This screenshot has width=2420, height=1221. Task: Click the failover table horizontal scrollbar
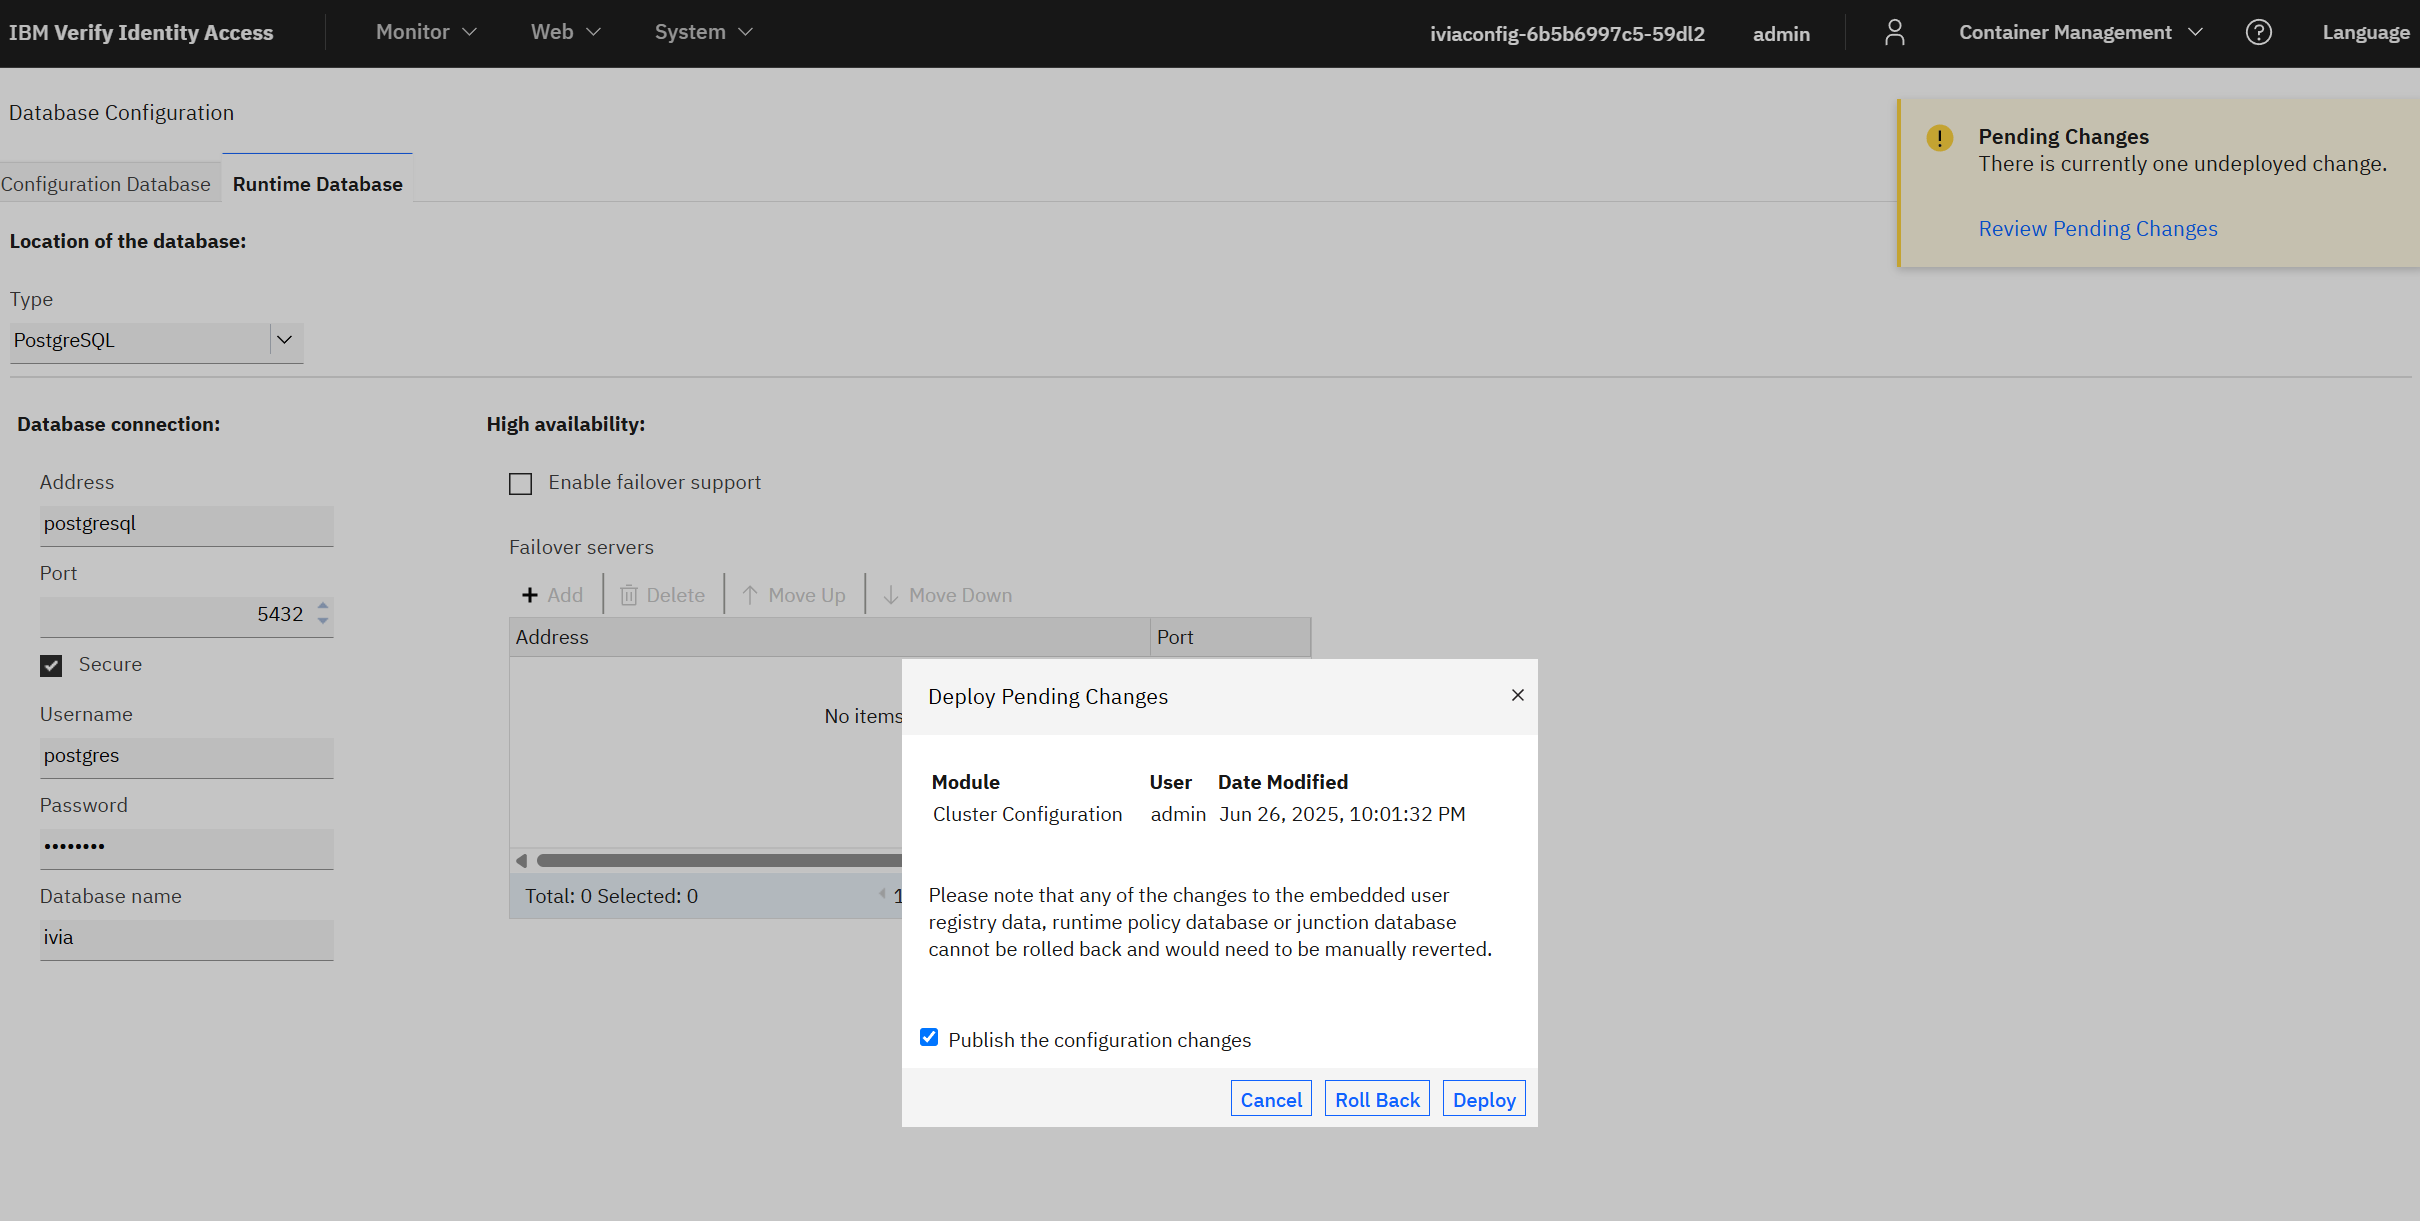click(718, 860)
